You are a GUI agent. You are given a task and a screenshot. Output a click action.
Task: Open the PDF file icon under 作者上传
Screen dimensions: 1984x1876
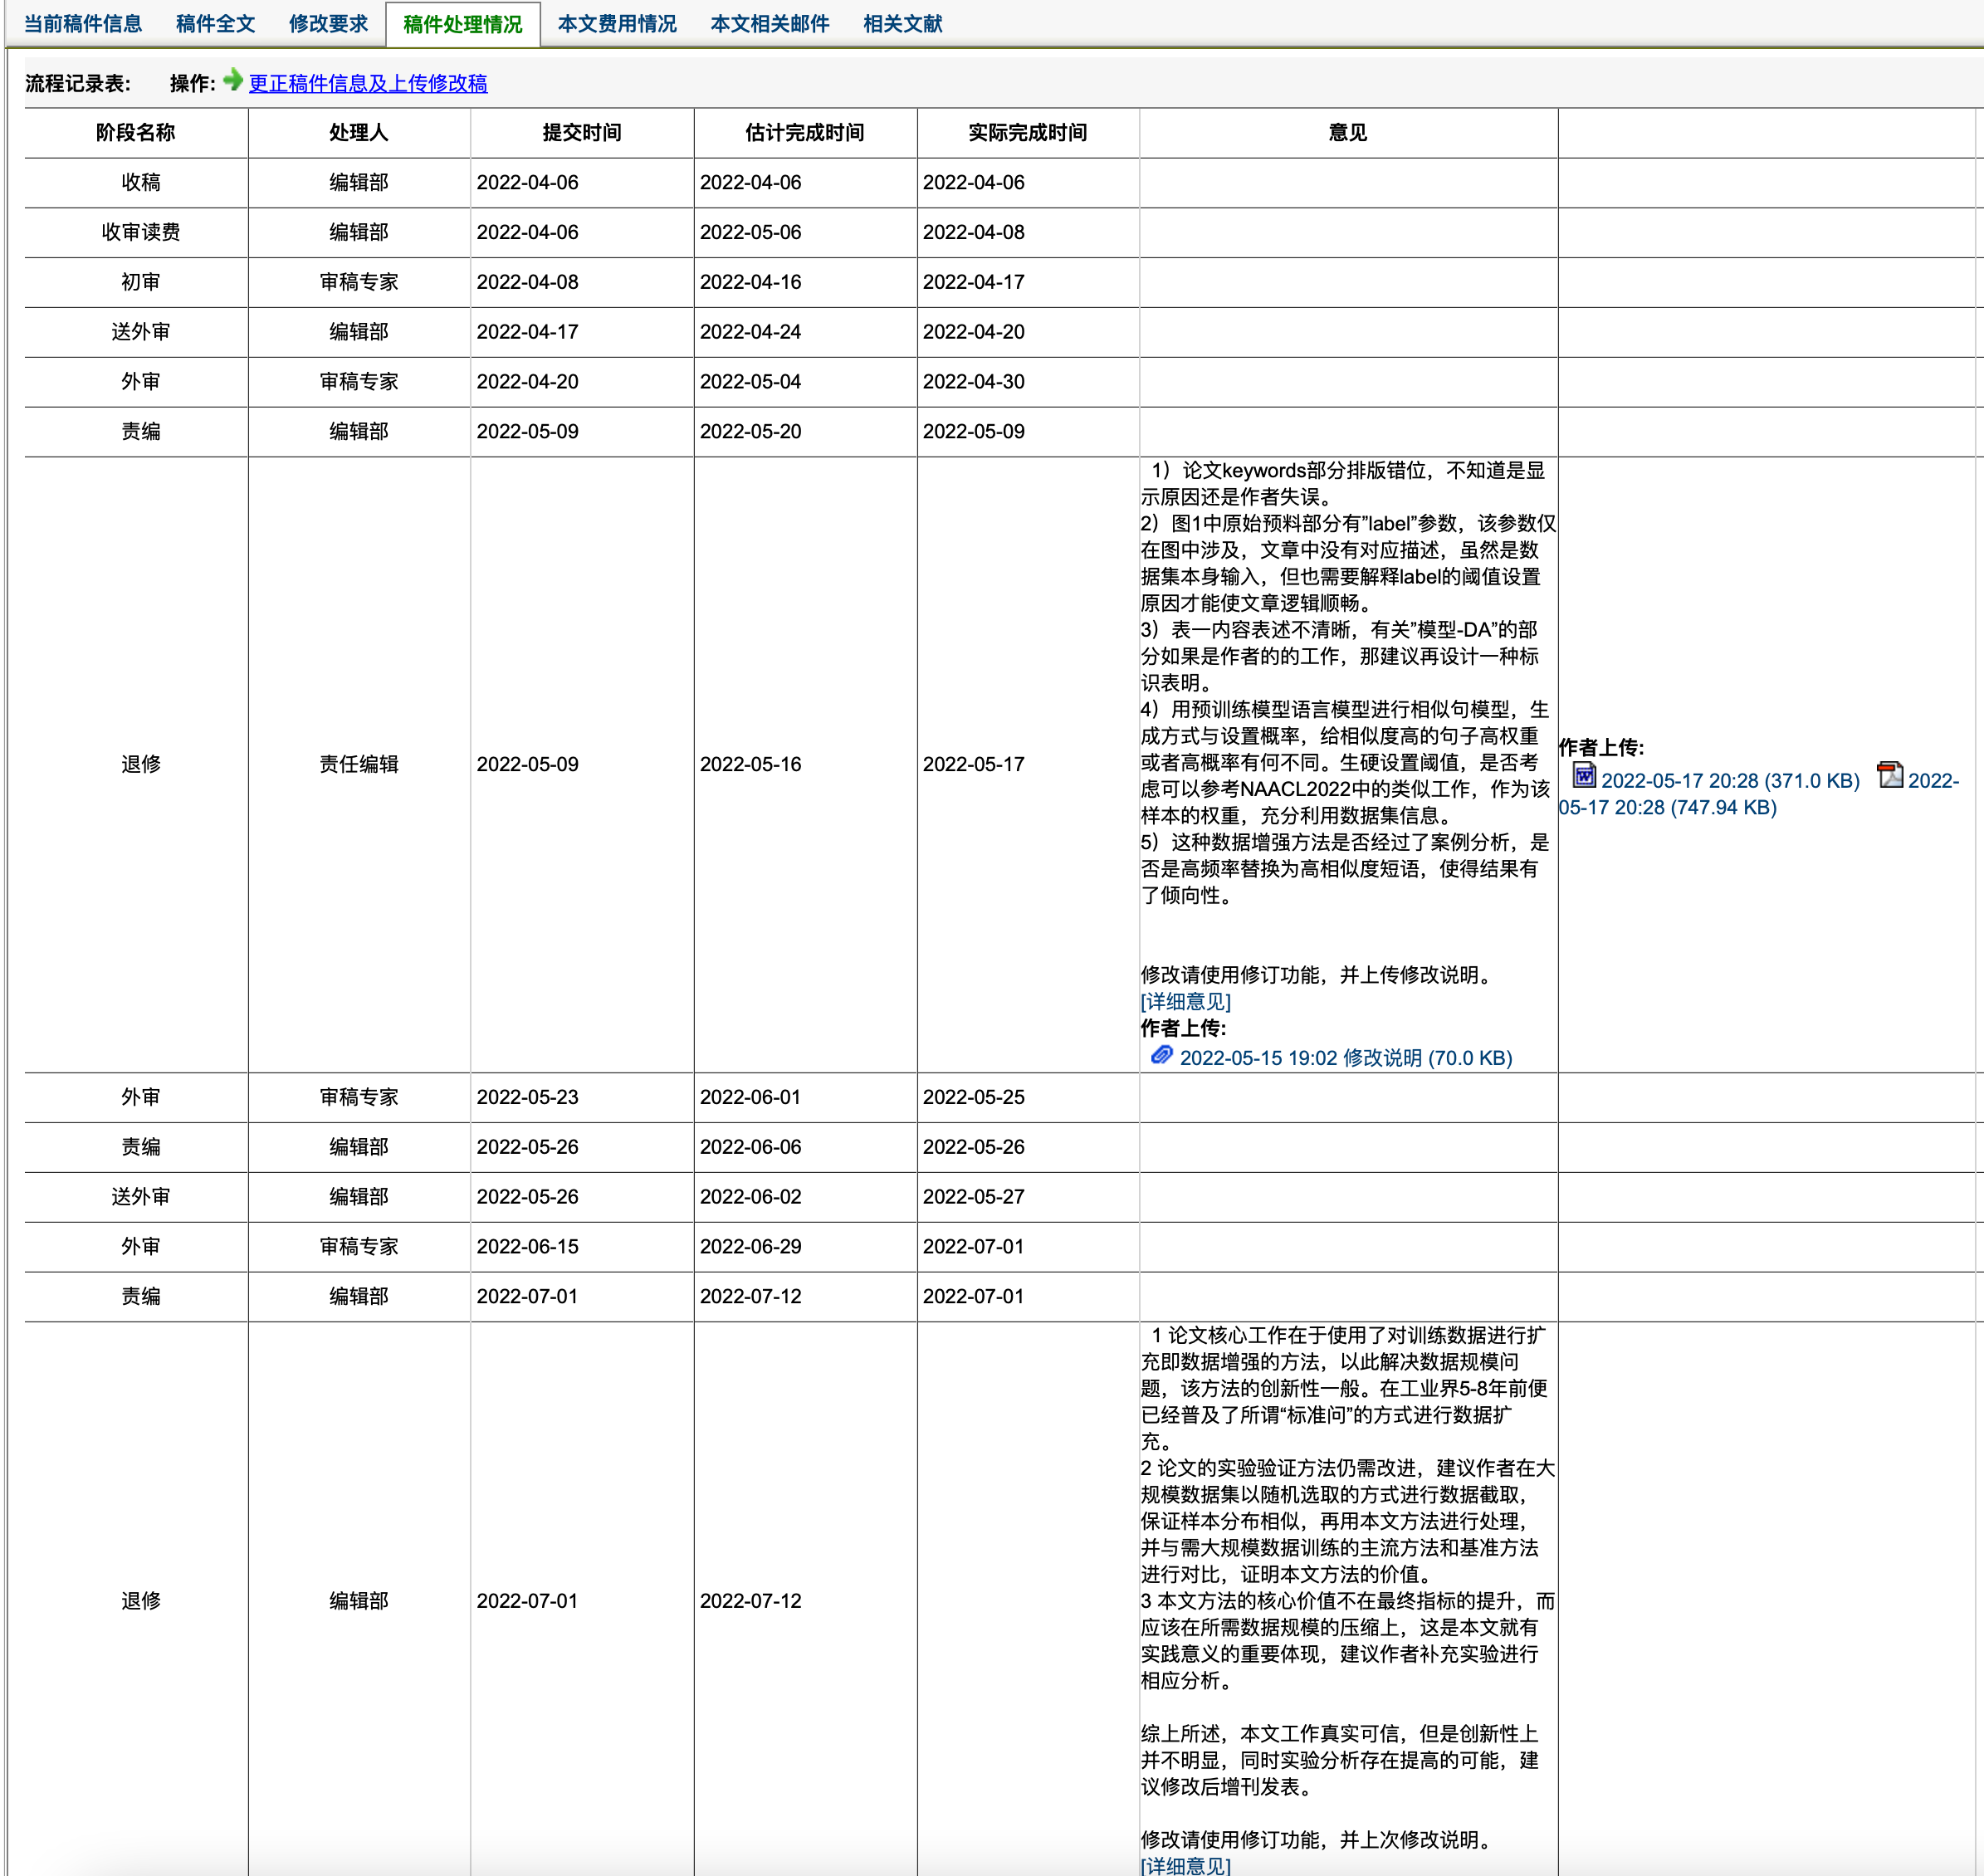tap(1890, 775)
